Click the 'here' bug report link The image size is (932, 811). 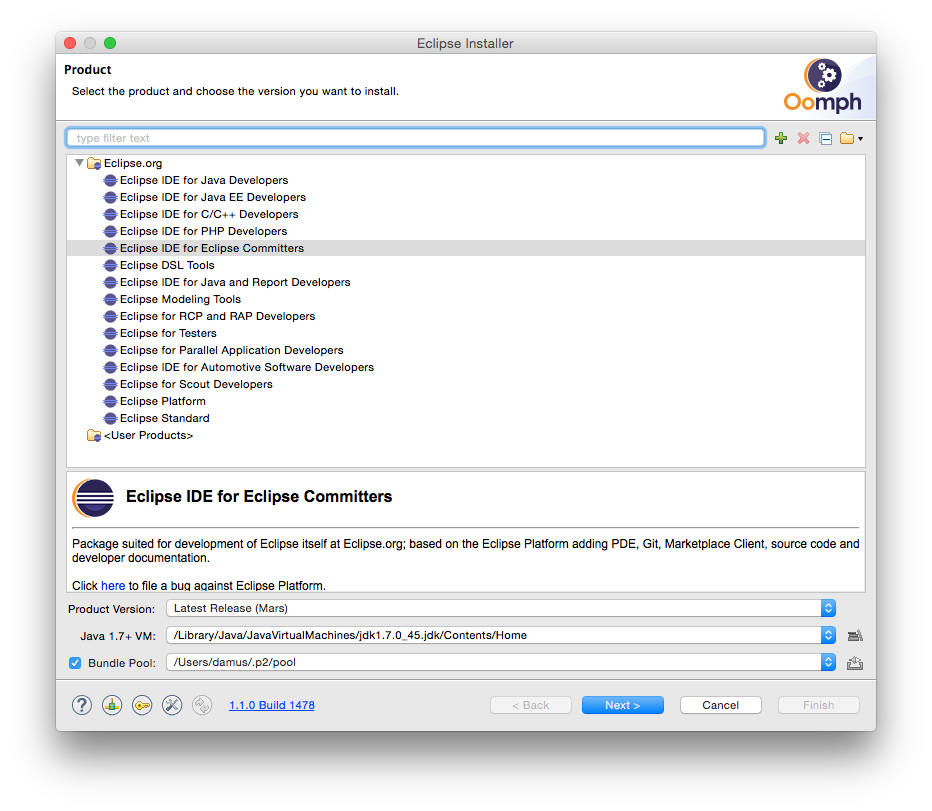(113, 586)
